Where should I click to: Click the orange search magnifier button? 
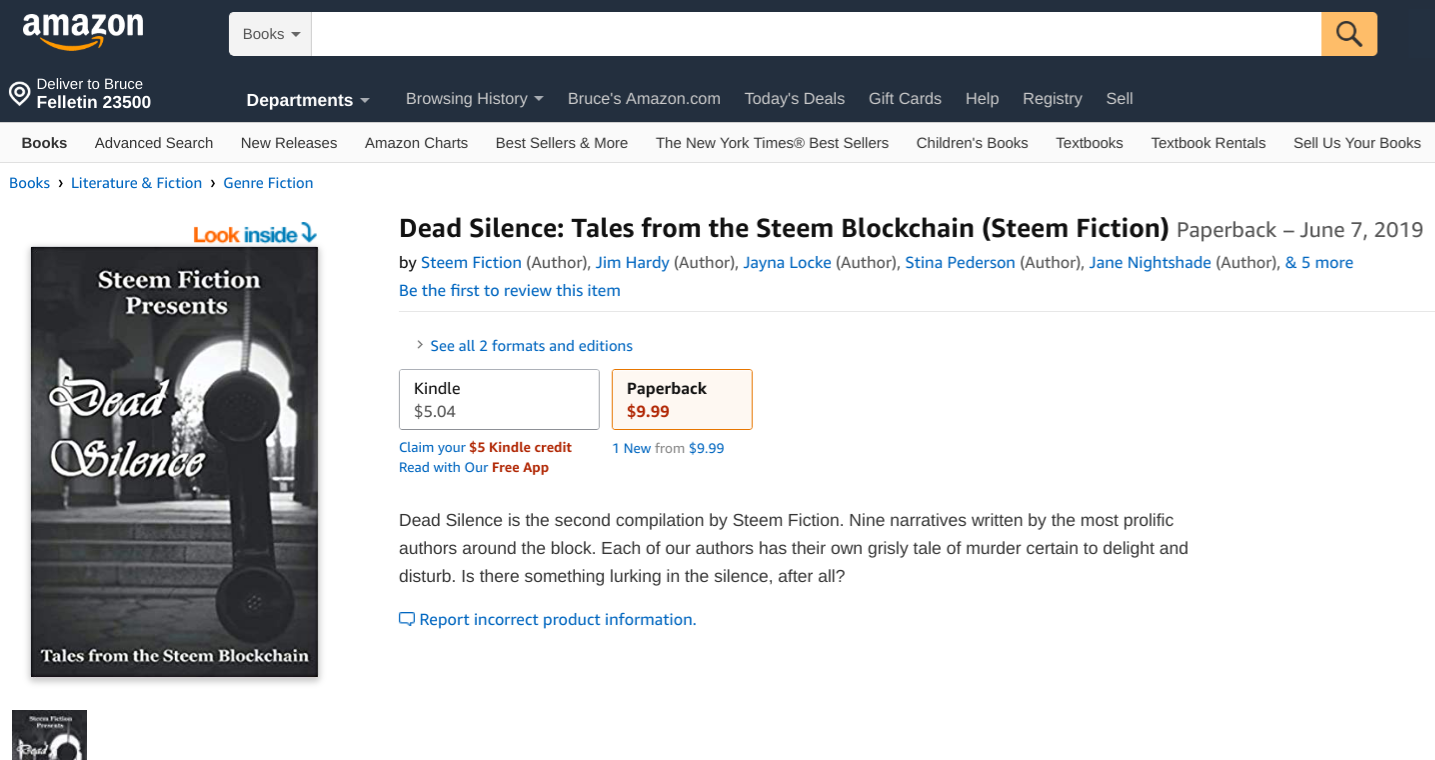click(x=1349, y=34)
